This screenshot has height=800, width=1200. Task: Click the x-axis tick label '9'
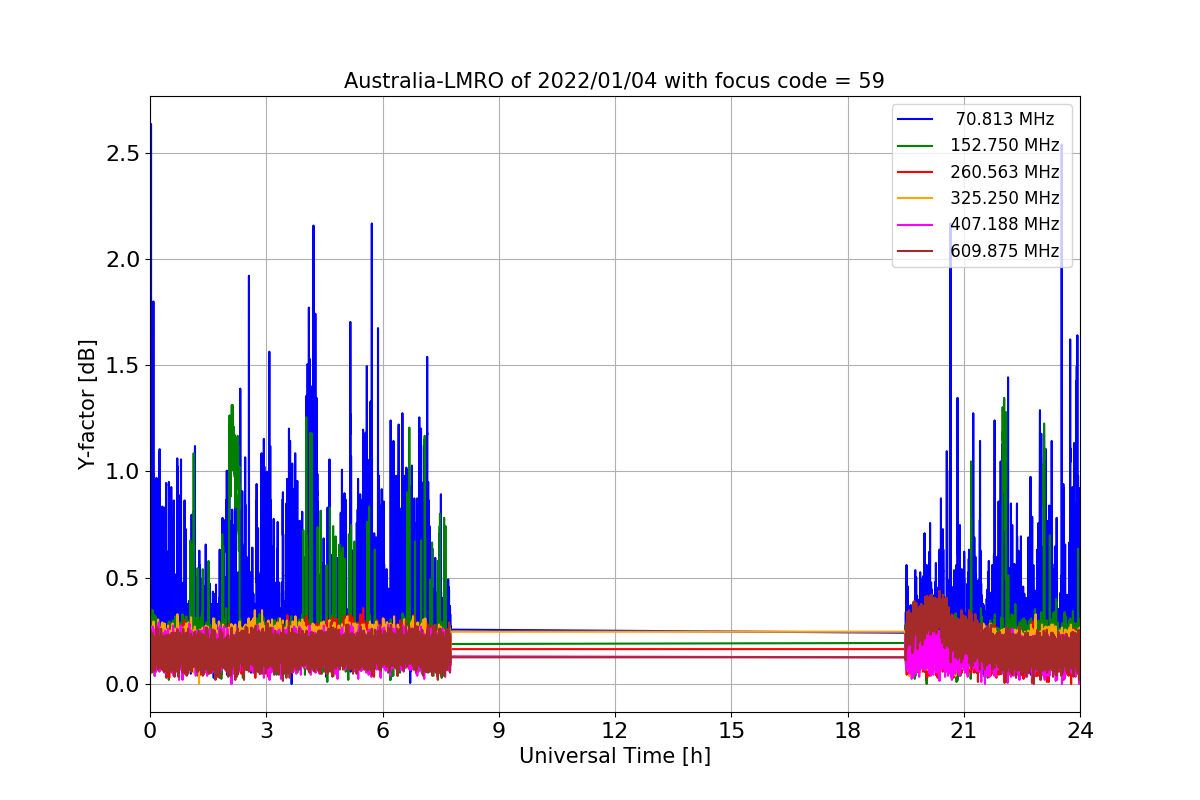coord(499,730)
